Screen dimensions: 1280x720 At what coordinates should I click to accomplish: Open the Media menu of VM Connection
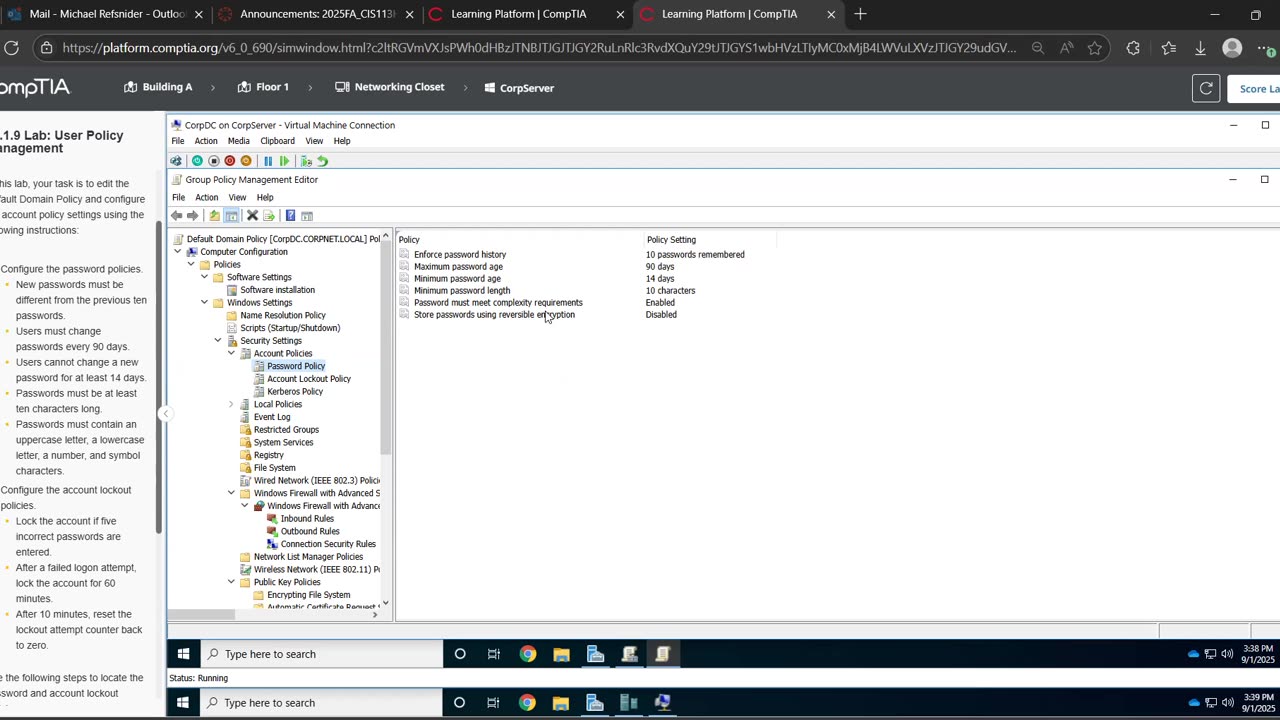[x=238, y=141]
